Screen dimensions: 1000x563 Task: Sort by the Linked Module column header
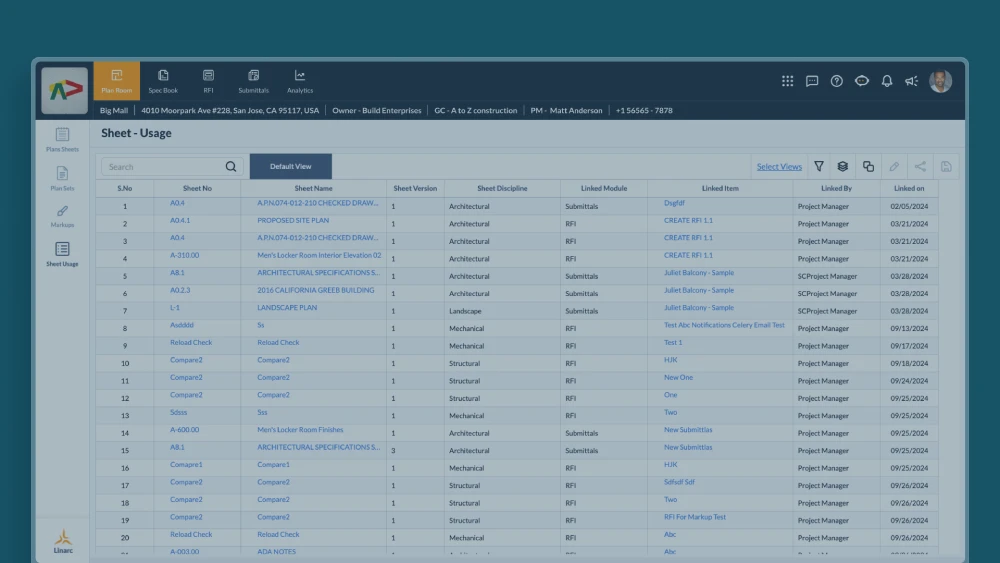604,188
